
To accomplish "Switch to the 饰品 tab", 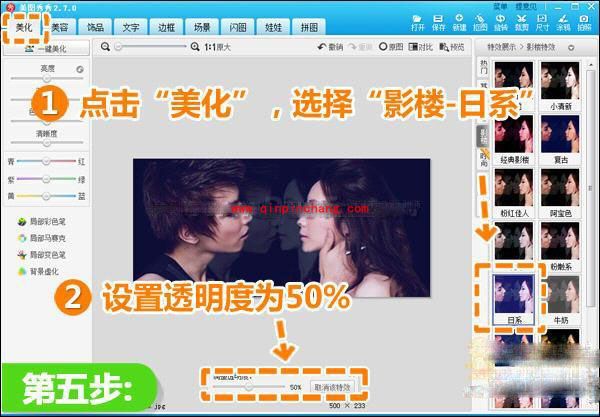I will 95,27.
